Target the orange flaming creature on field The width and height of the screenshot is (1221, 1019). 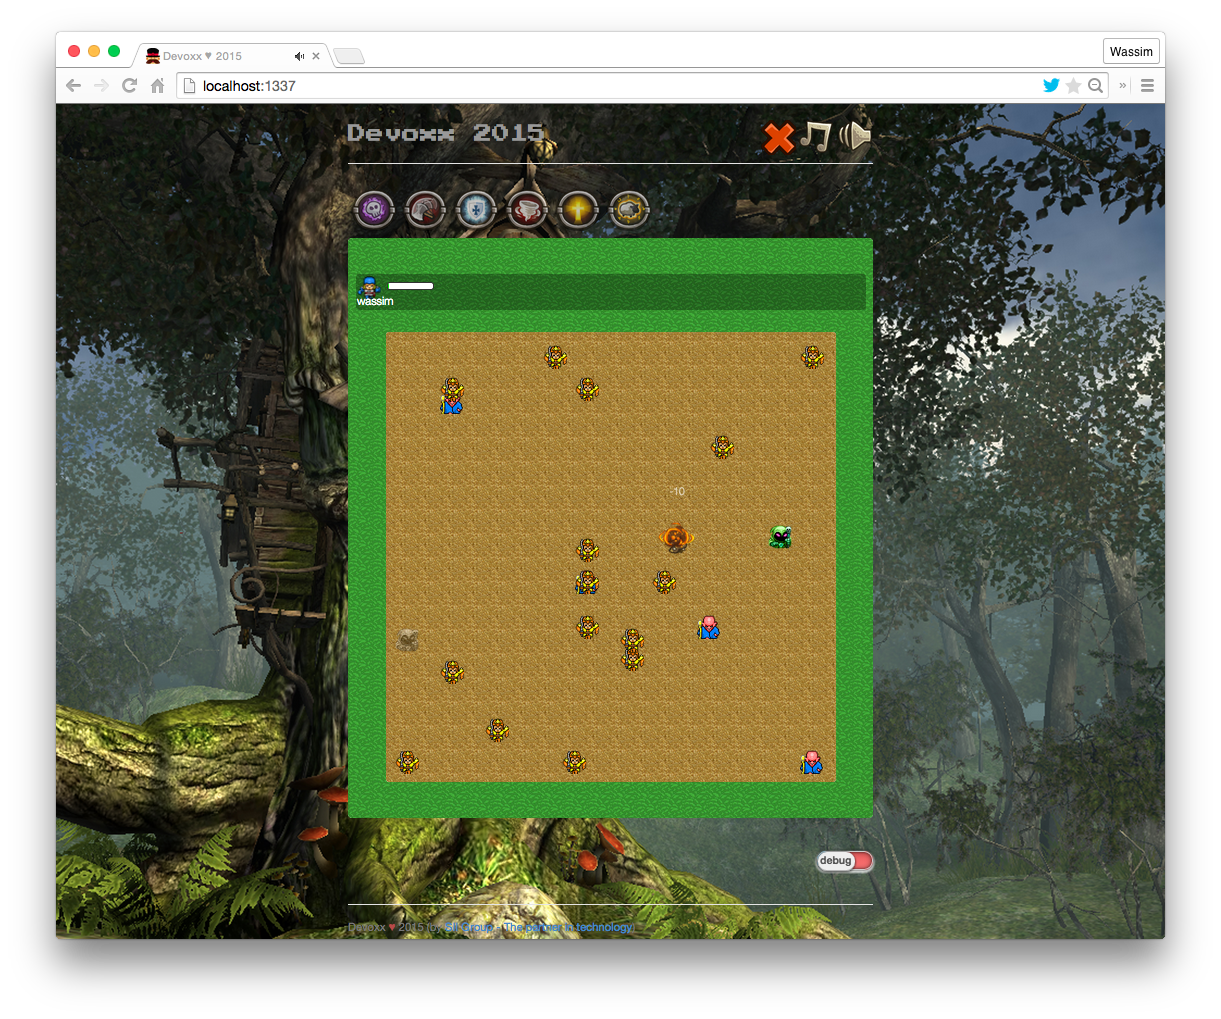(x=677, y=538)
